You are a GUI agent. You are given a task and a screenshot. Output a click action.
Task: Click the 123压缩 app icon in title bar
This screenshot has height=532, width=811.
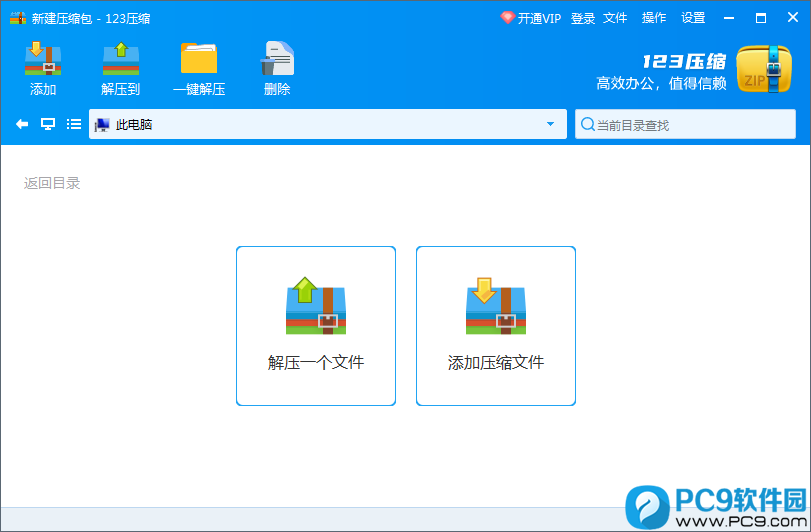(x=18, y=18)
